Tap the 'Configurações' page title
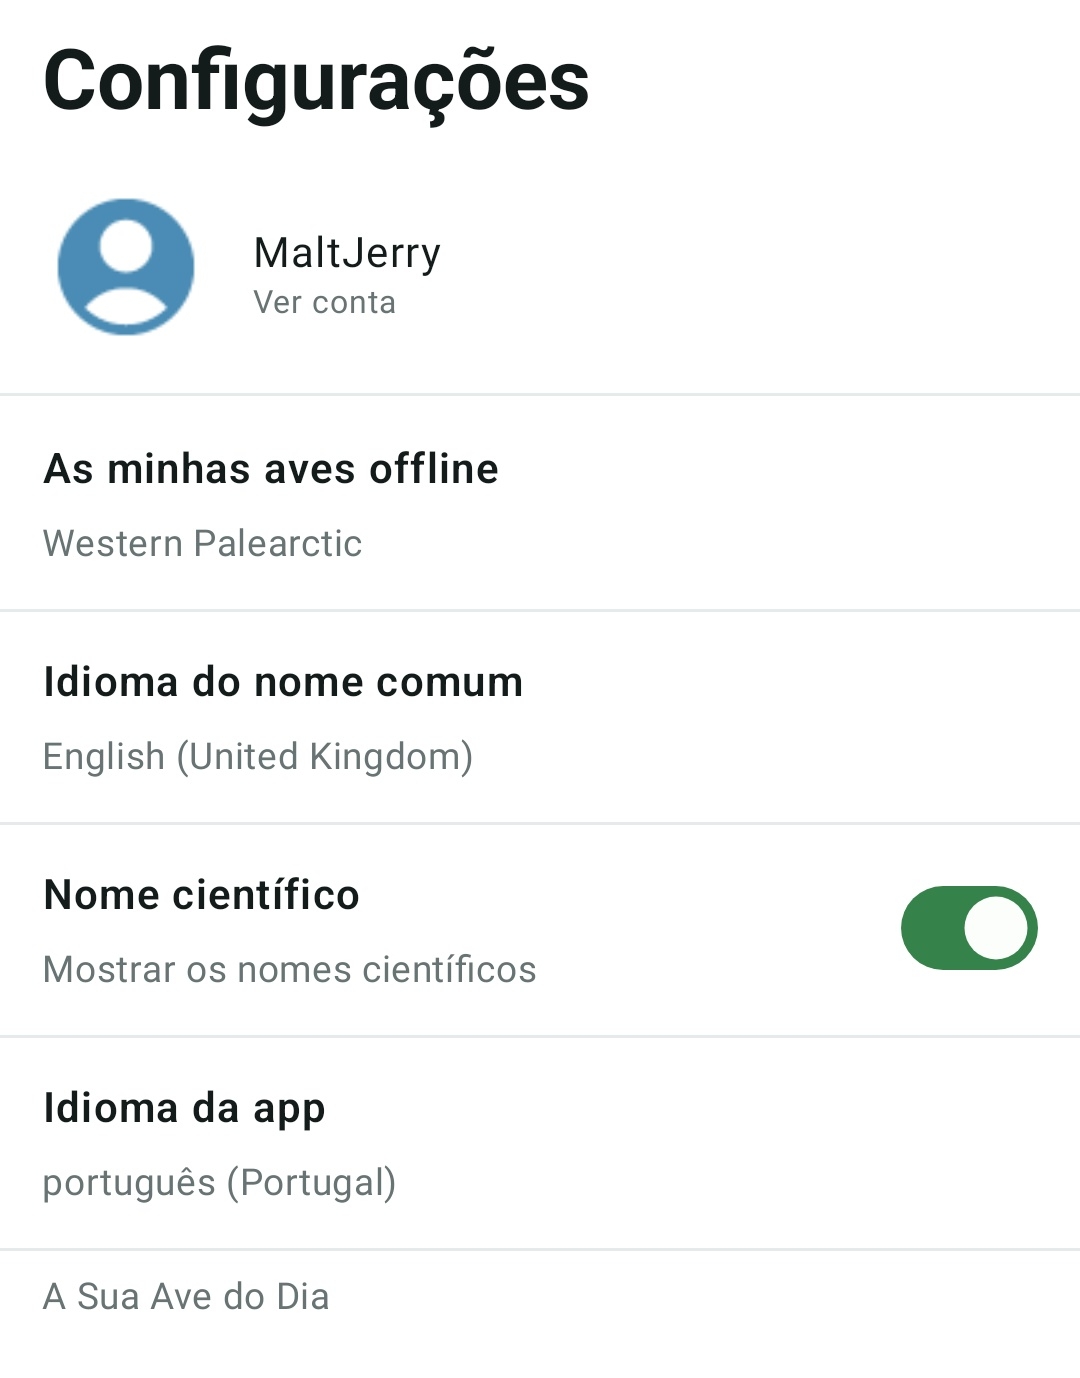This screenshot has height=1378, width=1080. (316, 82)
